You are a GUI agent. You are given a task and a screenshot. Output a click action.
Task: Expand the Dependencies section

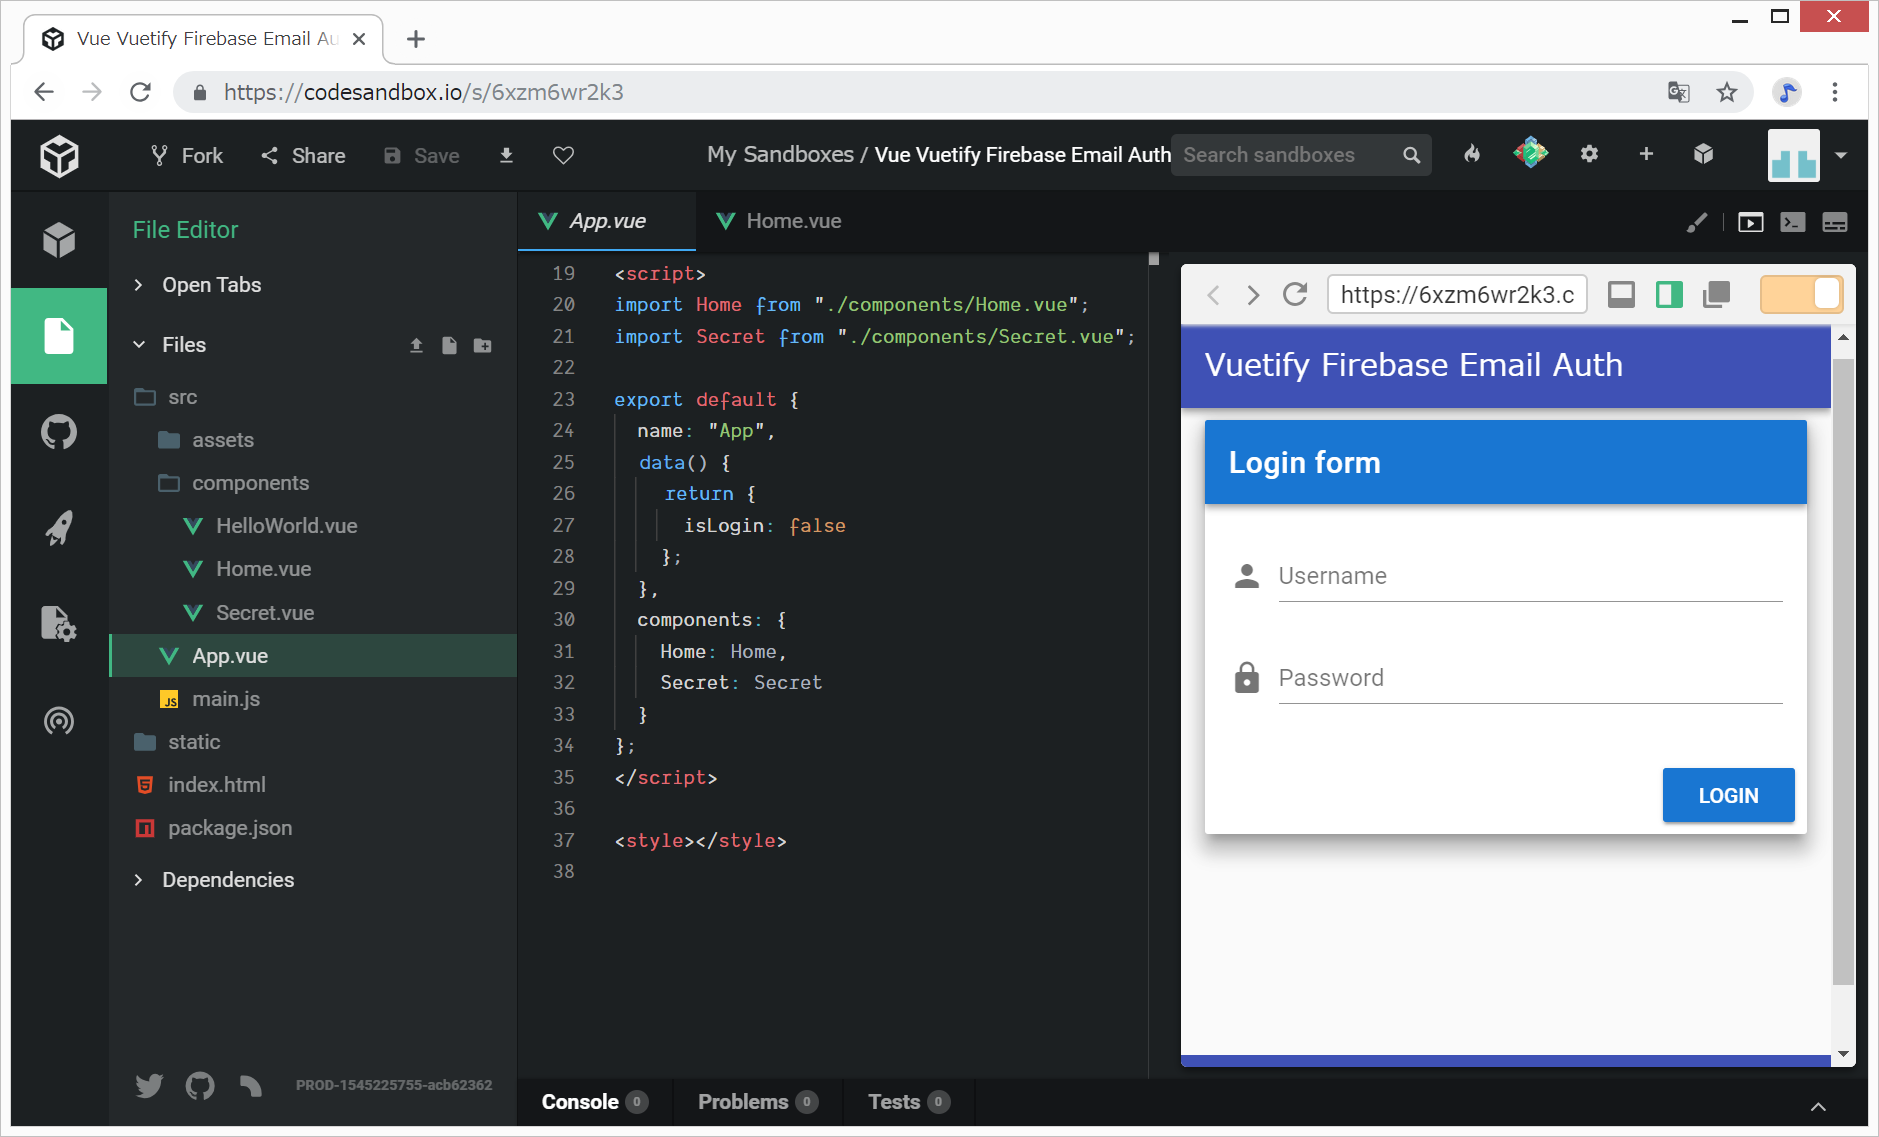click(x=227, y=880)
